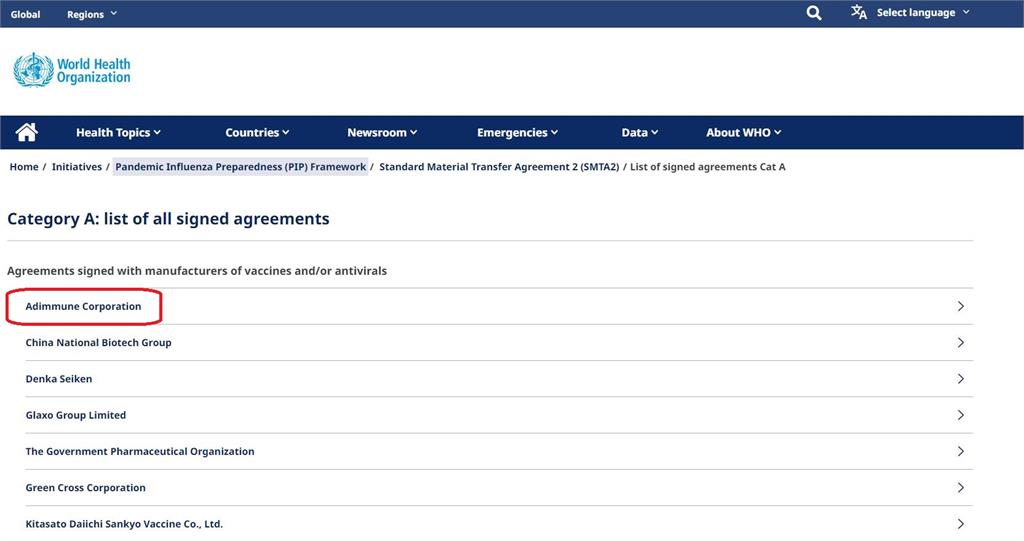Click the World Health Organization logo
The image size is (1024, 541).
(x=72, y=70)
